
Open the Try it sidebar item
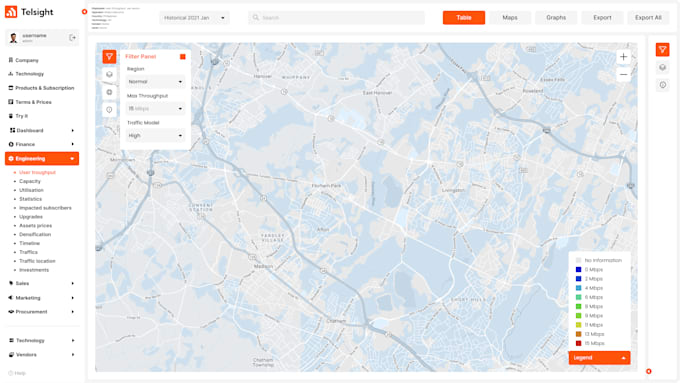point(18,116)
